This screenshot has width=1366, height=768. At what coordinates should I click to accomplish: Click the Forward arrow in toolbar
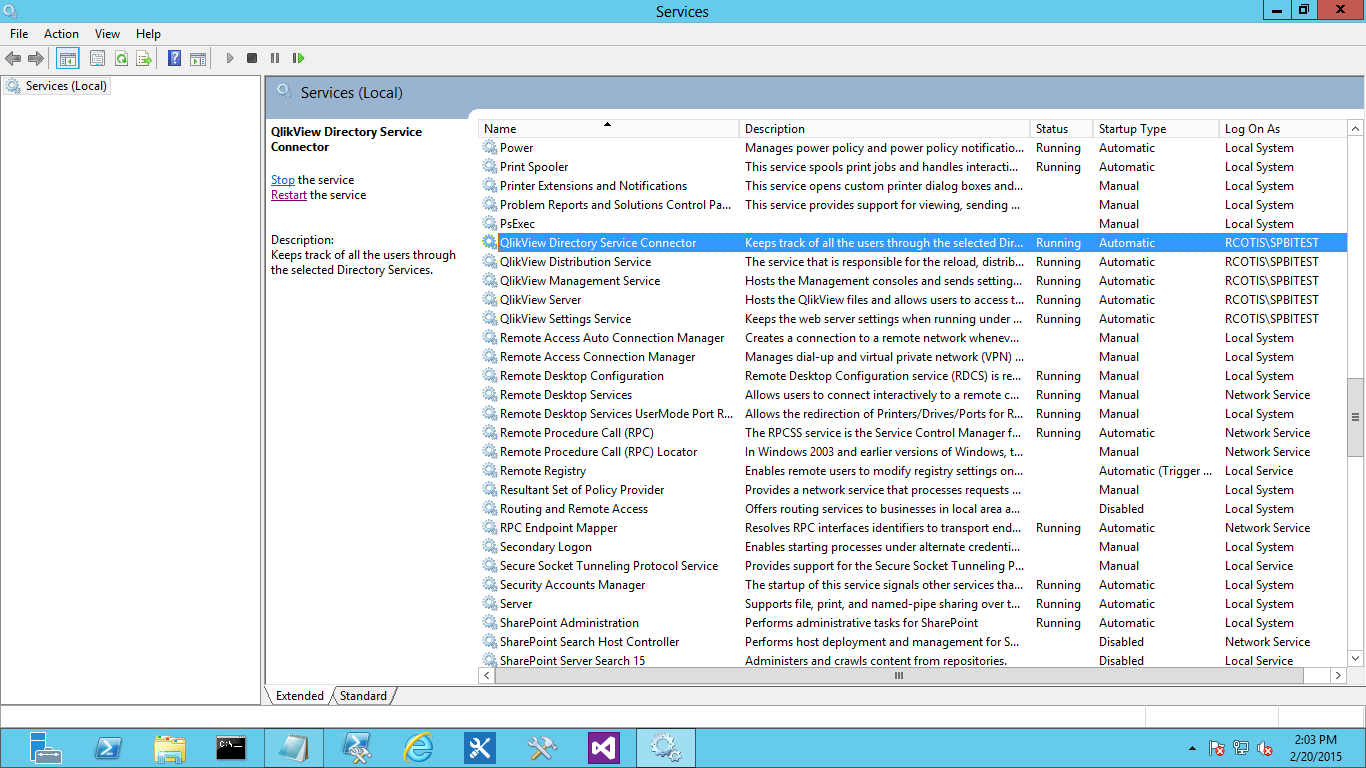(x=36, y=59)
